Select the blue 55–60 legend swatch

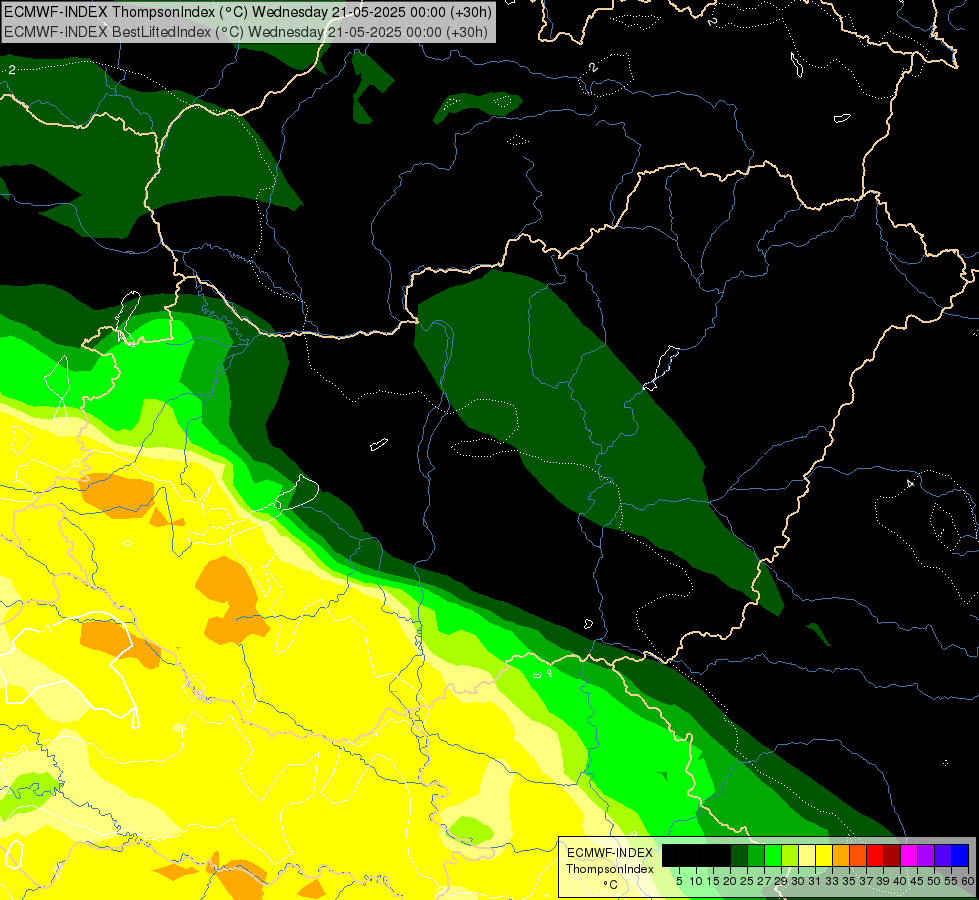tap(960, 855)
